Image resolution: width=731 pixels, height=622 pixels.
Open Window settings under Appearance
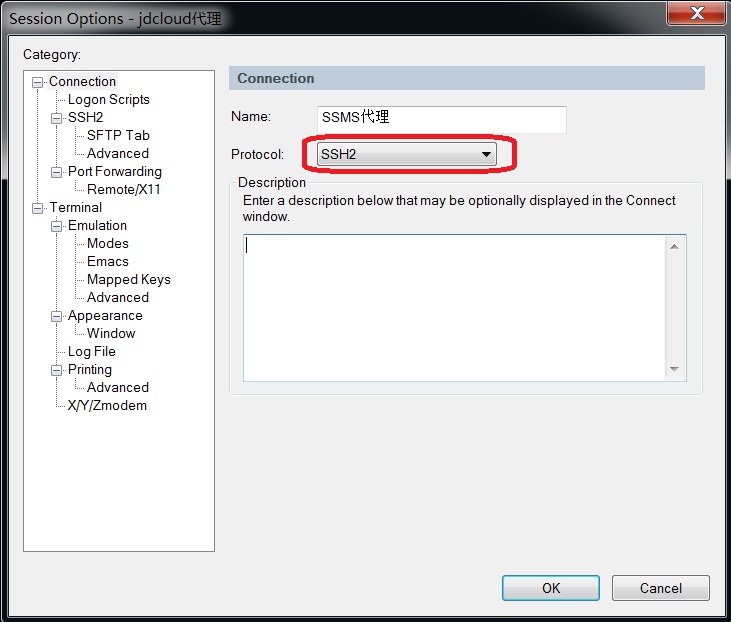coord(111,333)
